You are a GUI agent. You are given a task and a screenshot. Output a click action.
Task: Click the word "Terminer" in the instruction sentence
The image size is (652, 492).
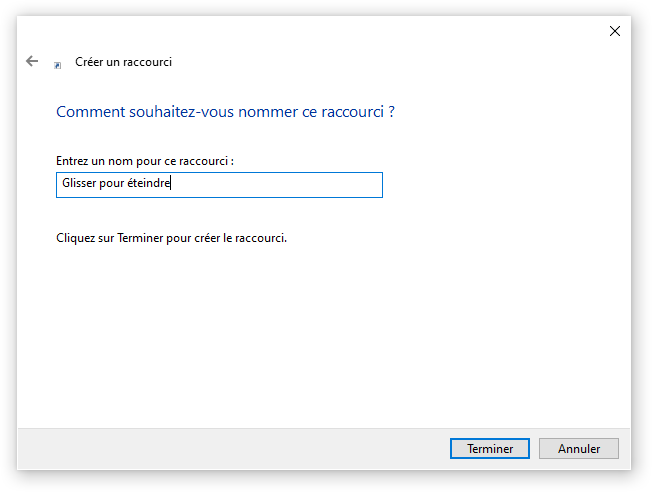coord(140,238)
